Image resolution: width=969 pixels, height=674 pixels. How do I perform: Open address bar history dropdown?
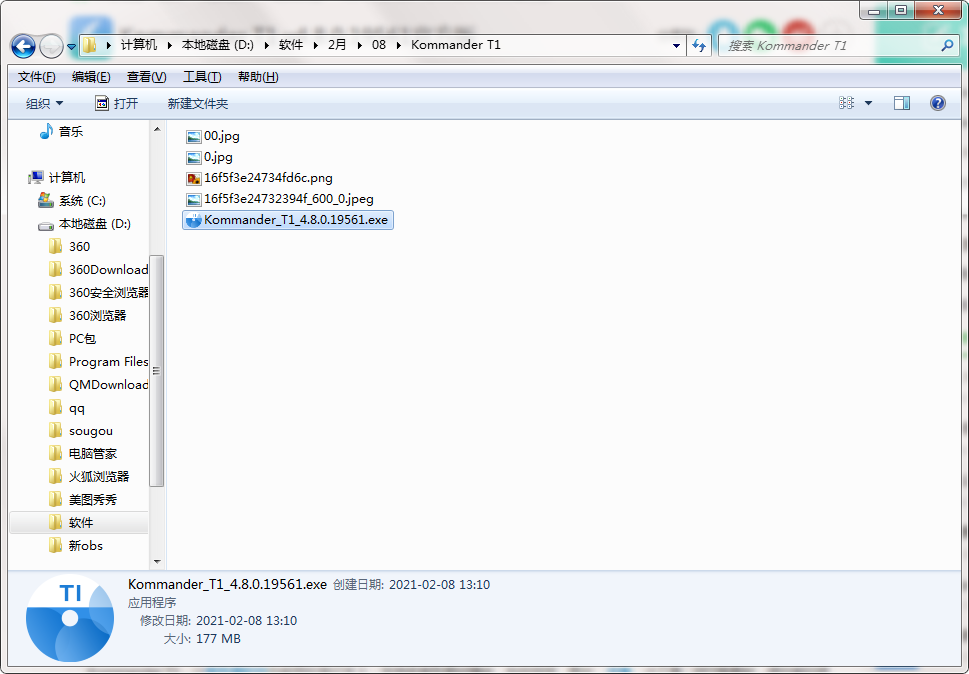pyautogui.click(x=676, y=46)
